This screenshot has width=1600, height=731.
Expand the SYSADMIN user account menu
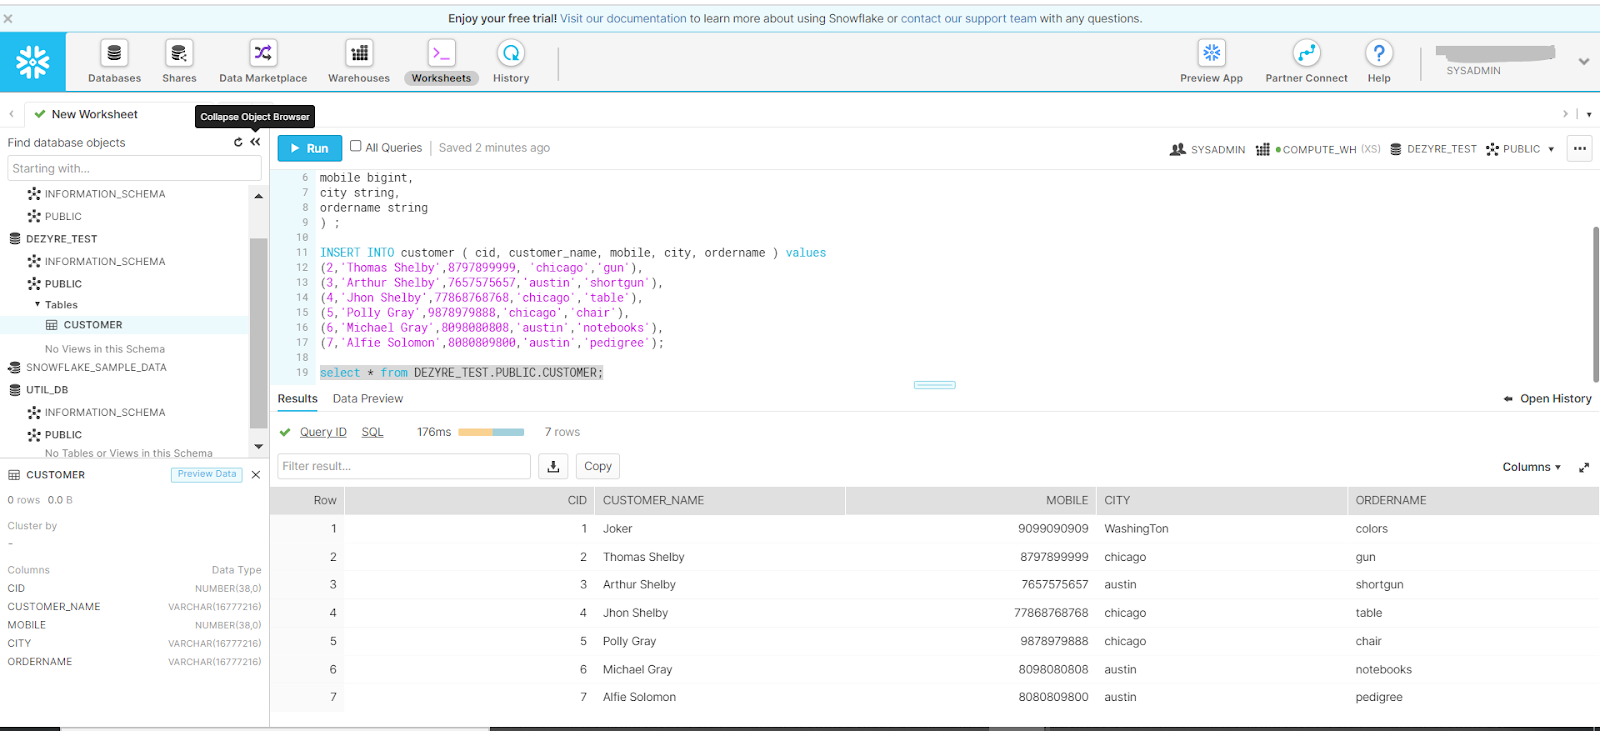coord(1583,62)
